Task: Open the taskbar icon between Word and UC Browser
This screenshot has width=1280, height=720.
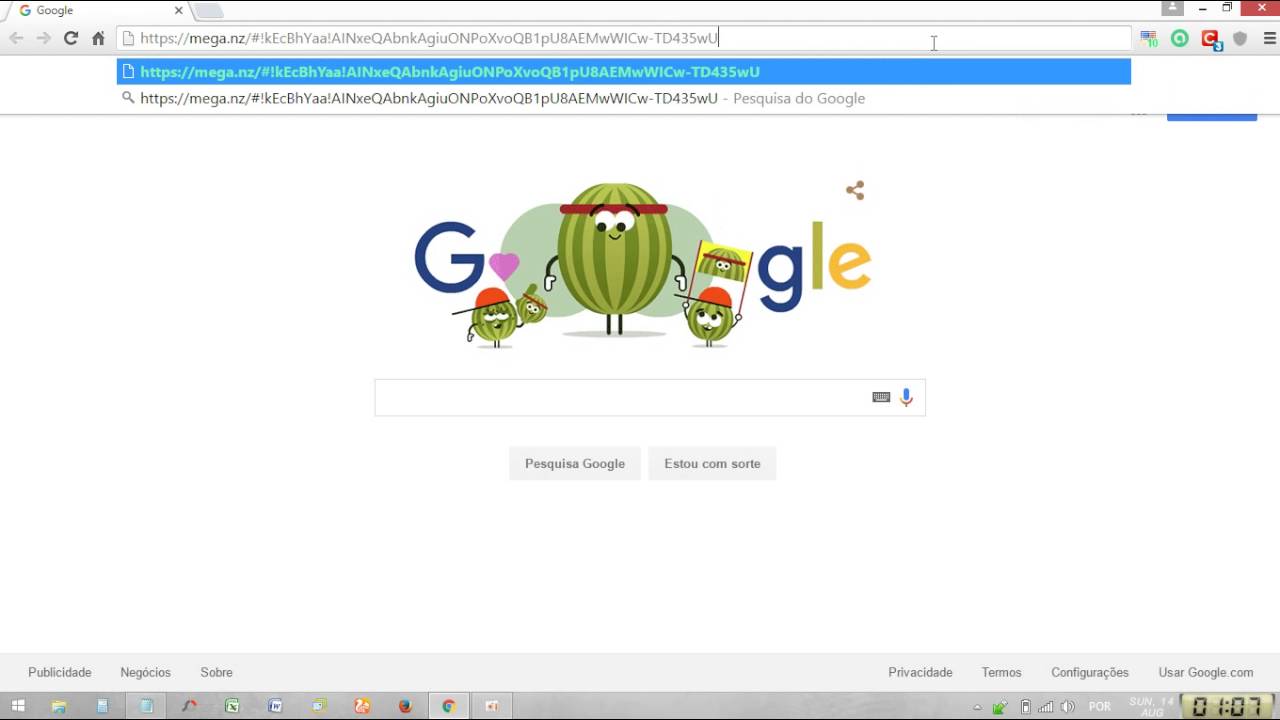Action: (319, 706)
